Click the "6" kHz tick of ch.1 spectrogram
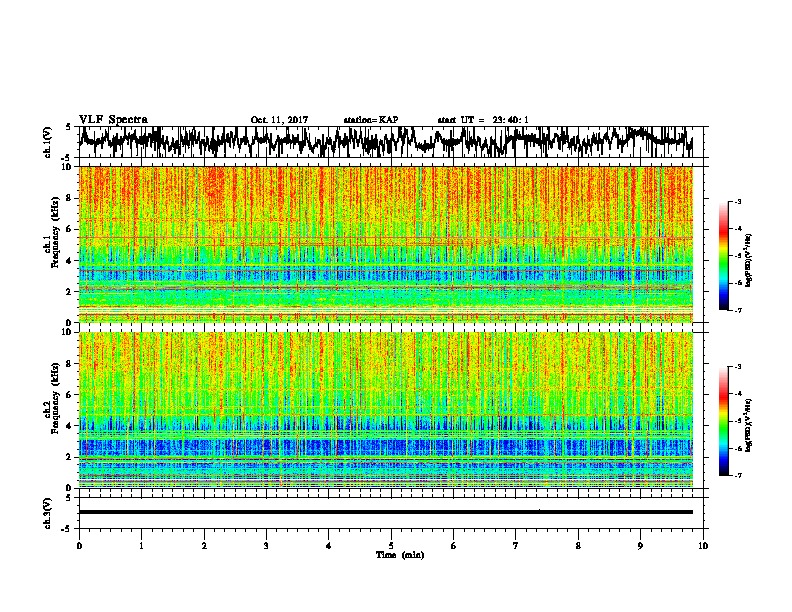The width and height of the screenshot is (792, 612). pyautogui.click(x=71, y=229)
